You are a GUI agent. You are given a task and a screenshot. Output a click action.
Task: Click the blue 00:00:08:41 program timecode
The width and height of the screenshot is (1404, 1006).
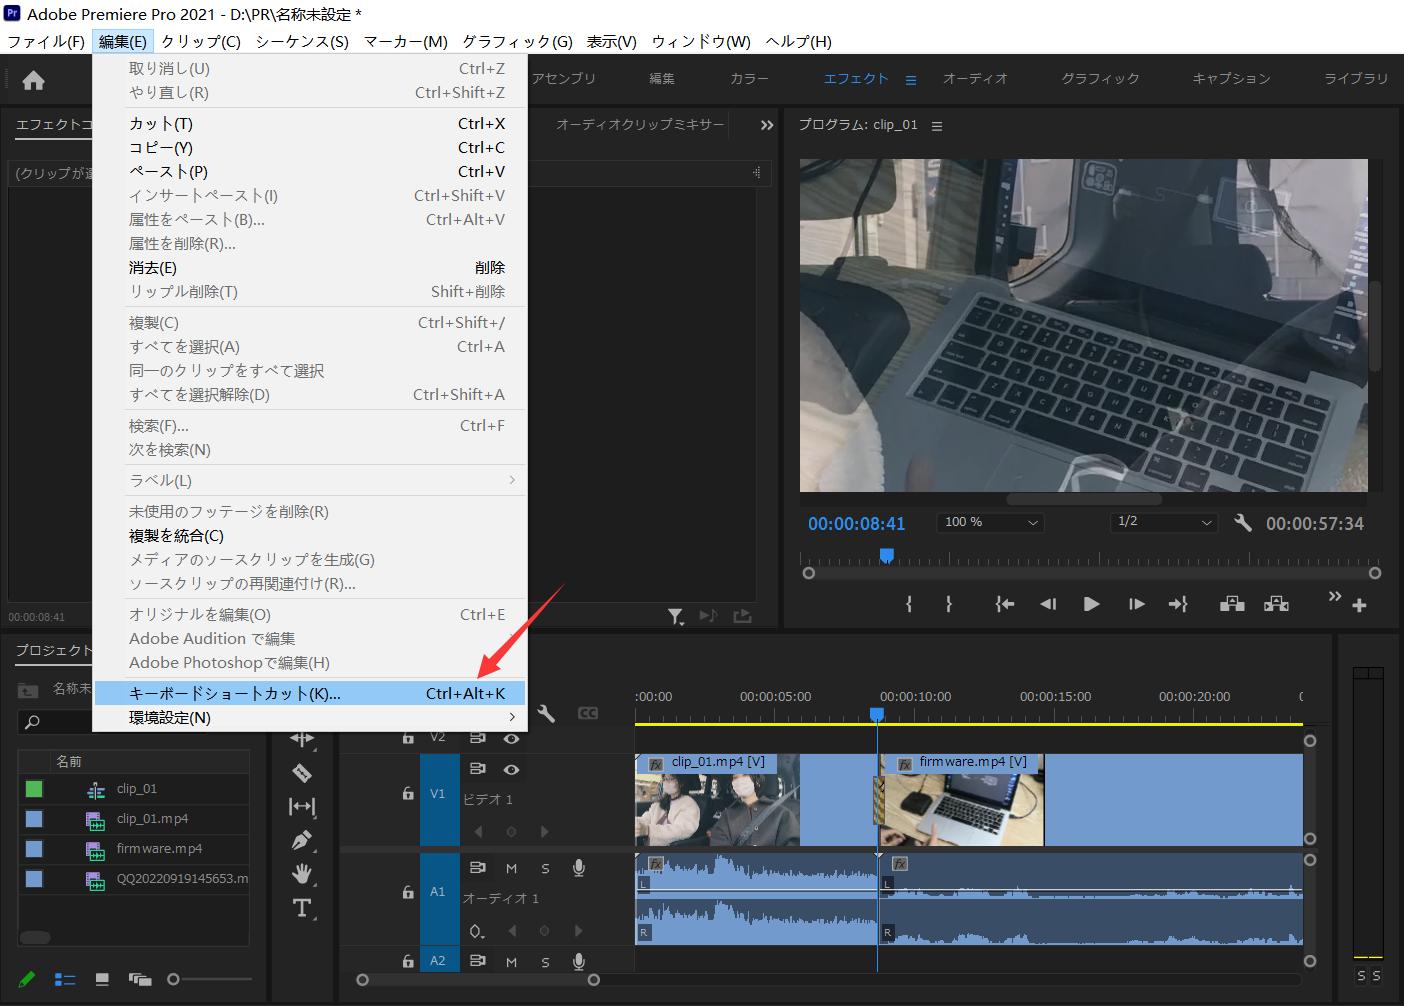[x=856, y=523]
